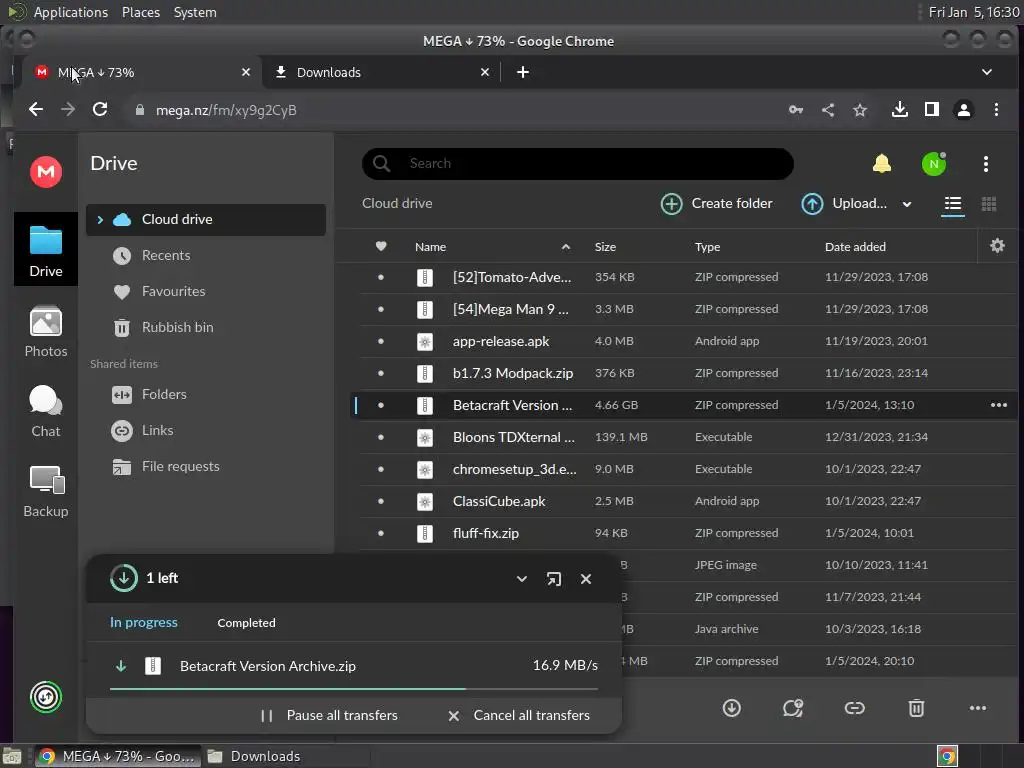Toggle Chrome side panel
This screenshot has height=768, width=1024.
pos(932,110)
